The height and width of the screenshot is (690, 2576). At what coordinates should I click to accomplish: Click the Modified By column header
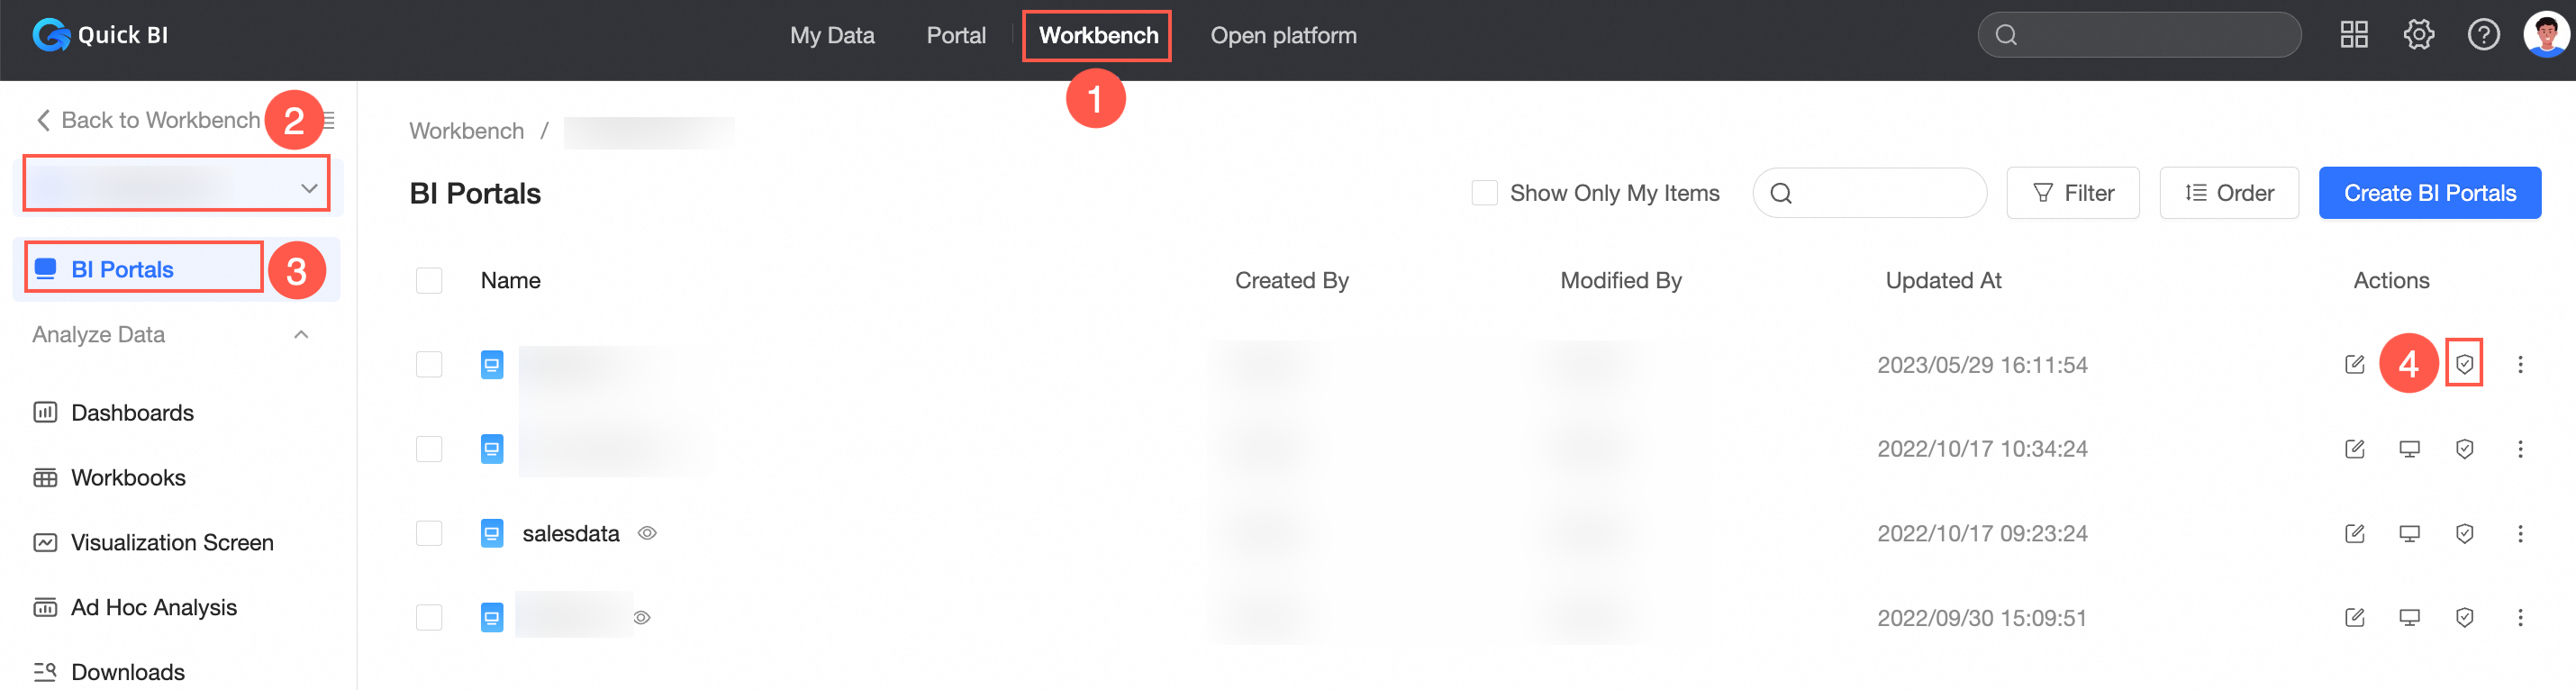pos(1620,281)
